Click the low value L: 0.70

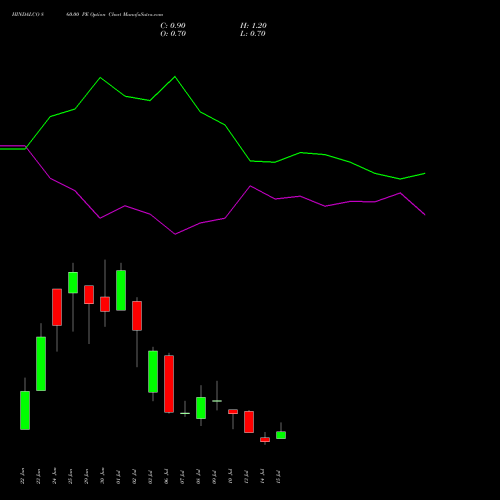[253, 34]
